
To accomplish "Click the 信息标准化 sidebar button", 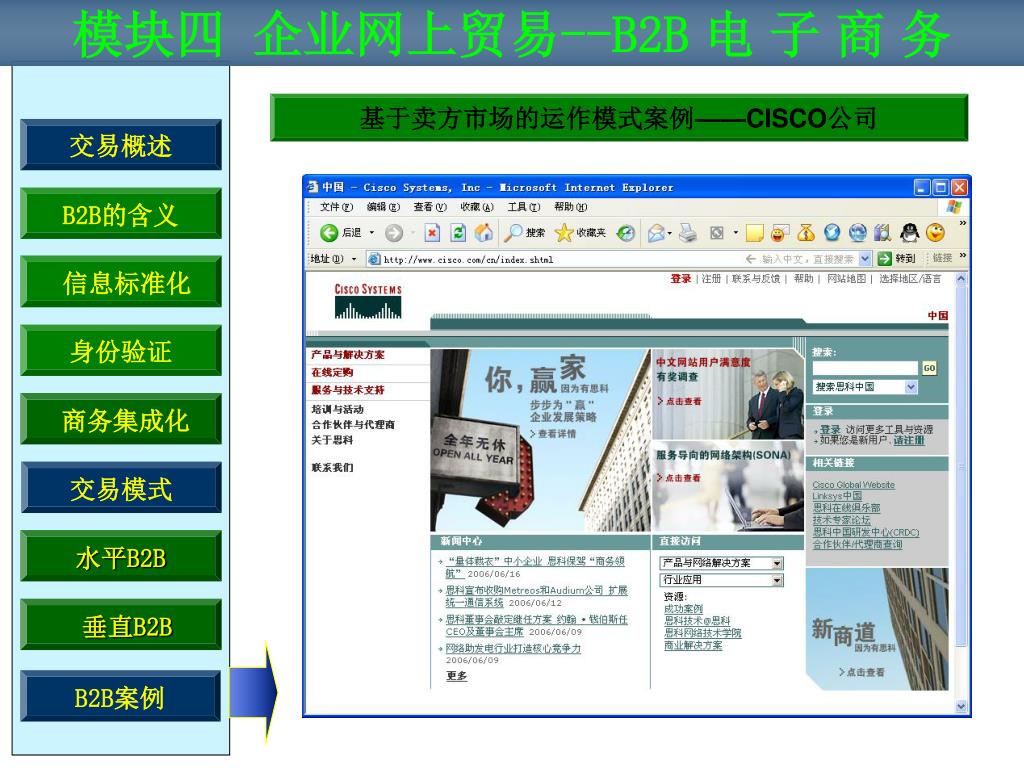I will (x=121, y=282).
